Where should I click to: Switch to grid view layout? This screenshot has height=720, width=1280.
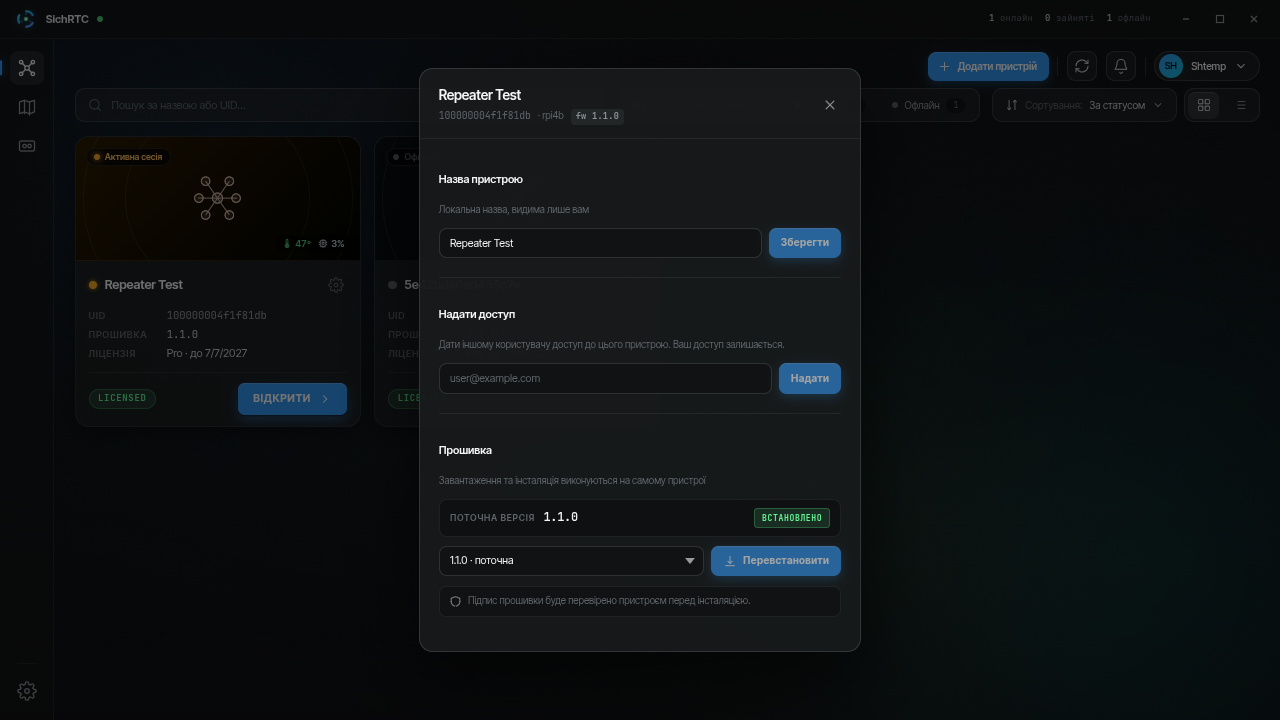point(1204,105)
